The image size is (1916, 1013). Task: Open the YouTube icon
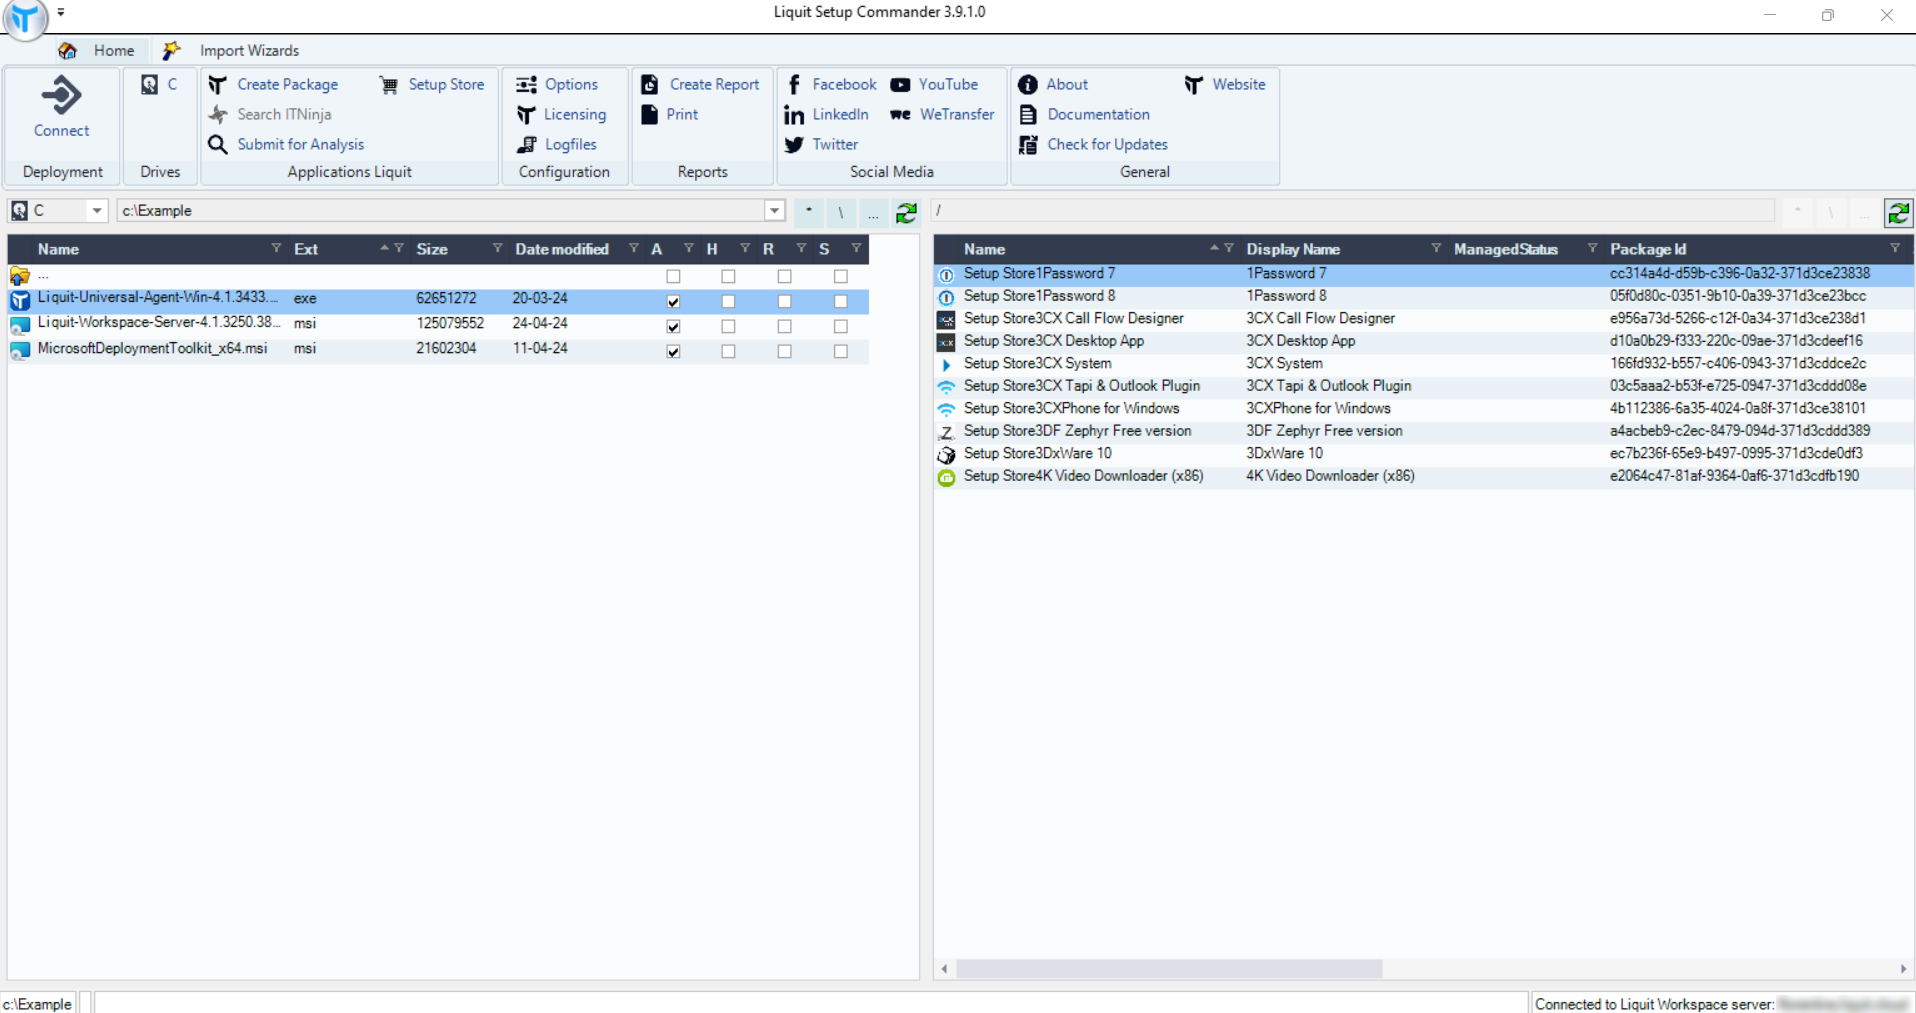[x=900, y=85]
